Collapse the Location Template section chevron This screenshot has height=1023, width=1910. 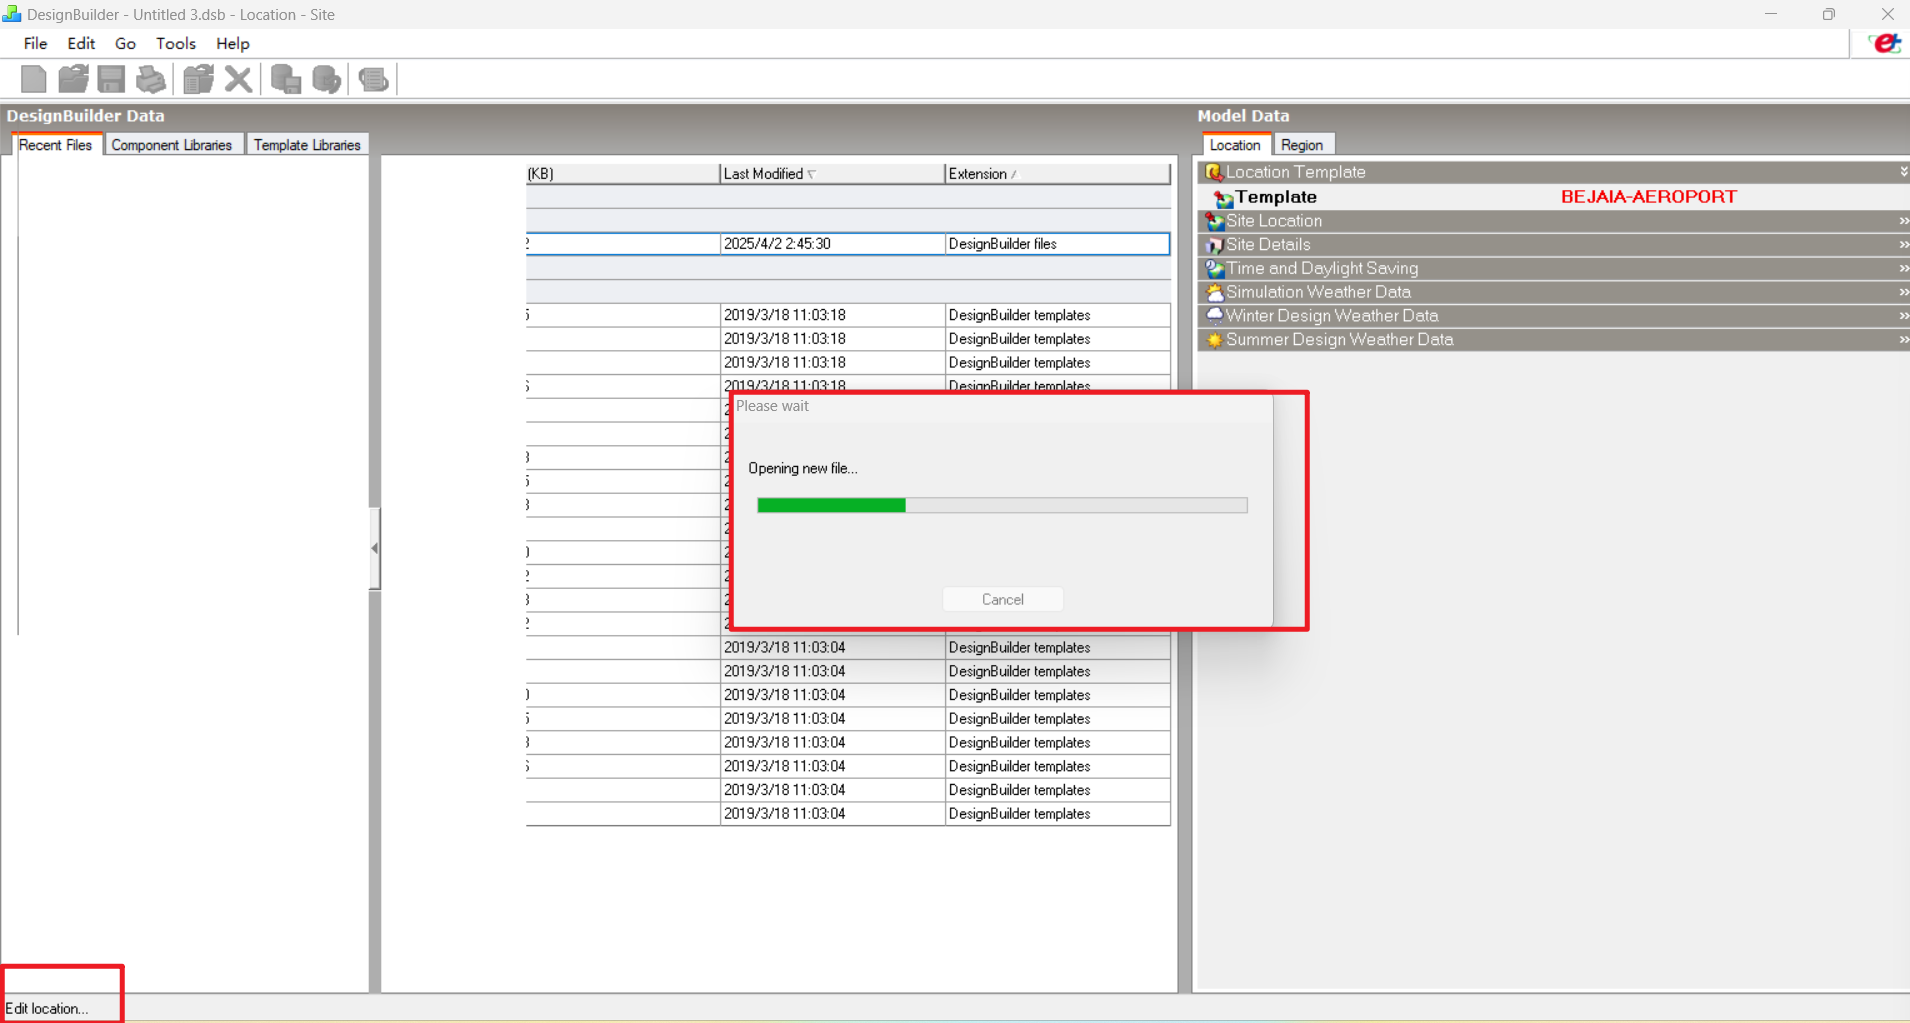1903,172
